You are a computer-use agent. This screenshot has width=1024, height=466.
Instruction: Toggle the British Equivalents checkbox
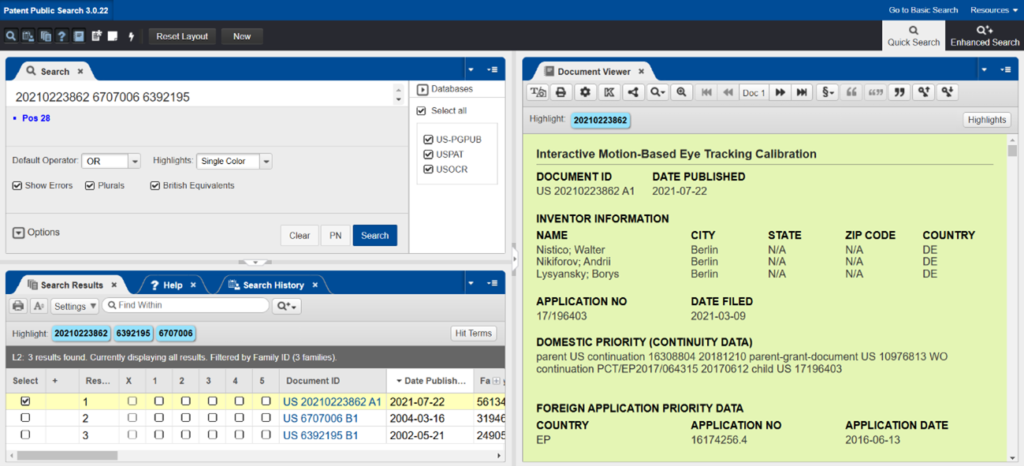pyautogui.click(x=155, y=185)
